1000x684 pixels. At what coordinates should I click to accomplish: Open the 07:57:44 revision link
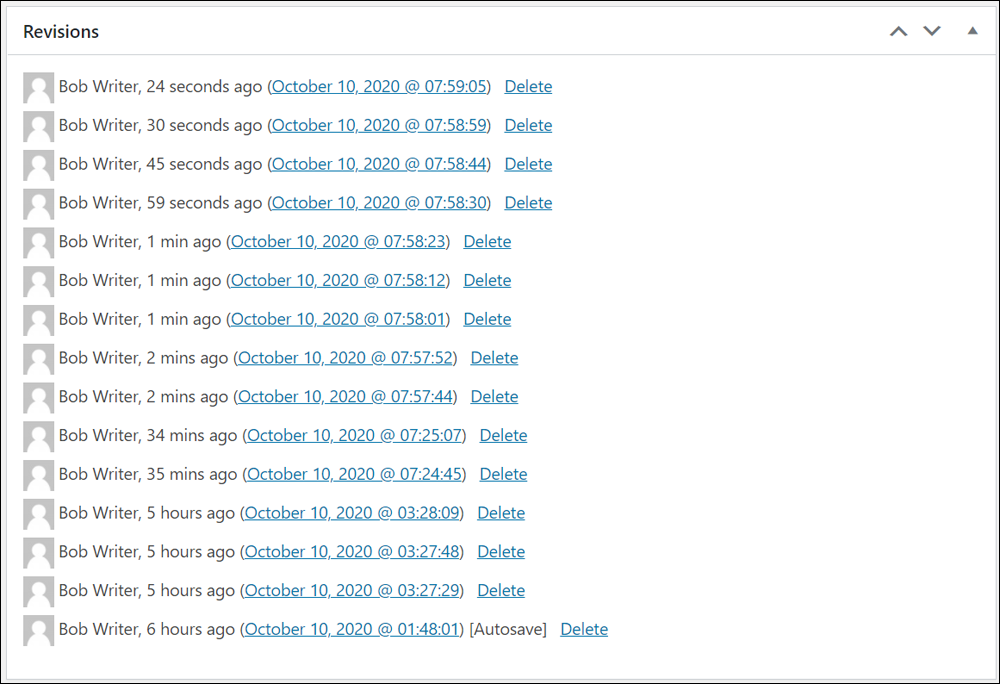[345, 397]
